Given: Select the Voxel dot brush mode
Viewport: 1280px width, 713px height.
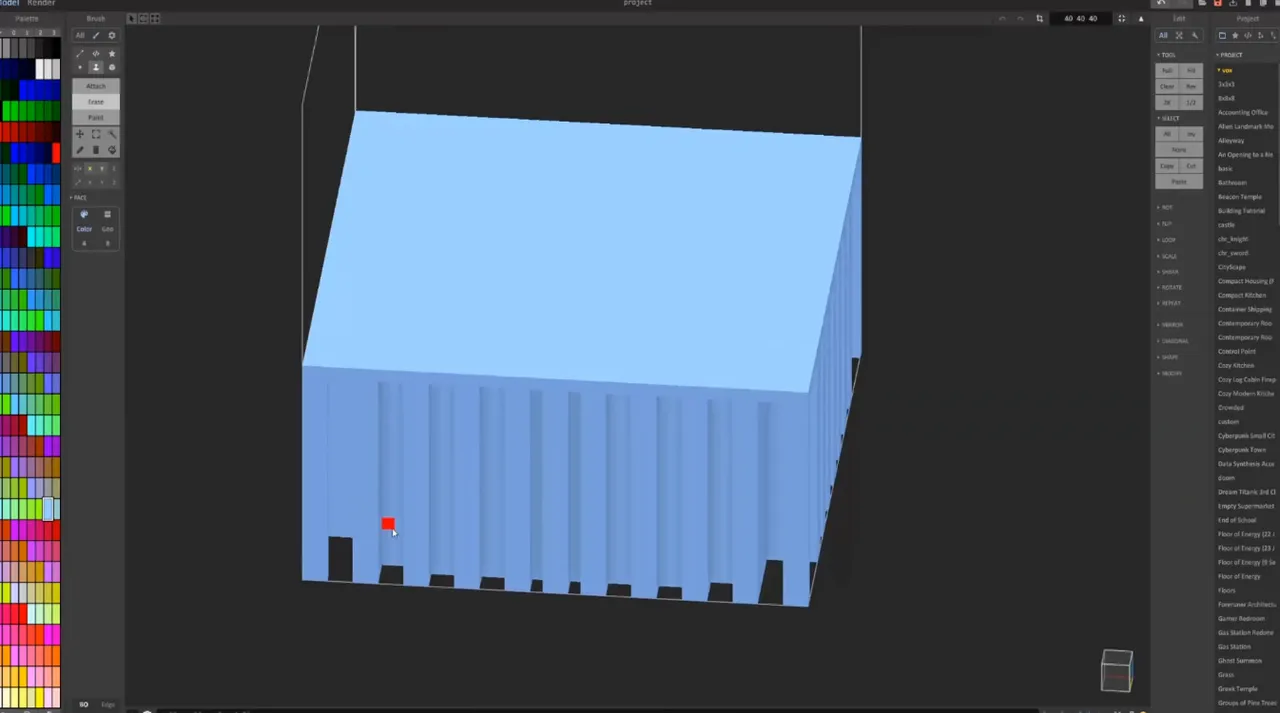Looking at the screenshot, I should pyautogui.click(x=80, y=67).
